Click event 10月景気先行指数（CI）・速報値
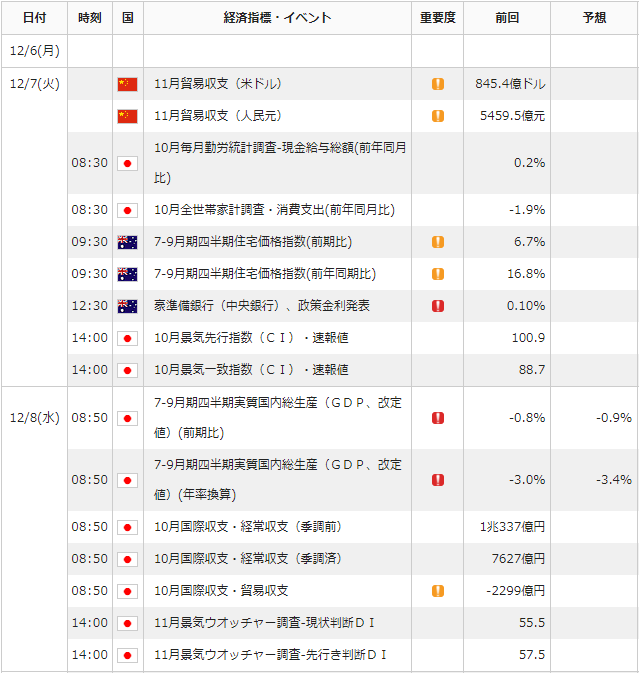This screenshot has height=673, width=639. click(251, 338)
